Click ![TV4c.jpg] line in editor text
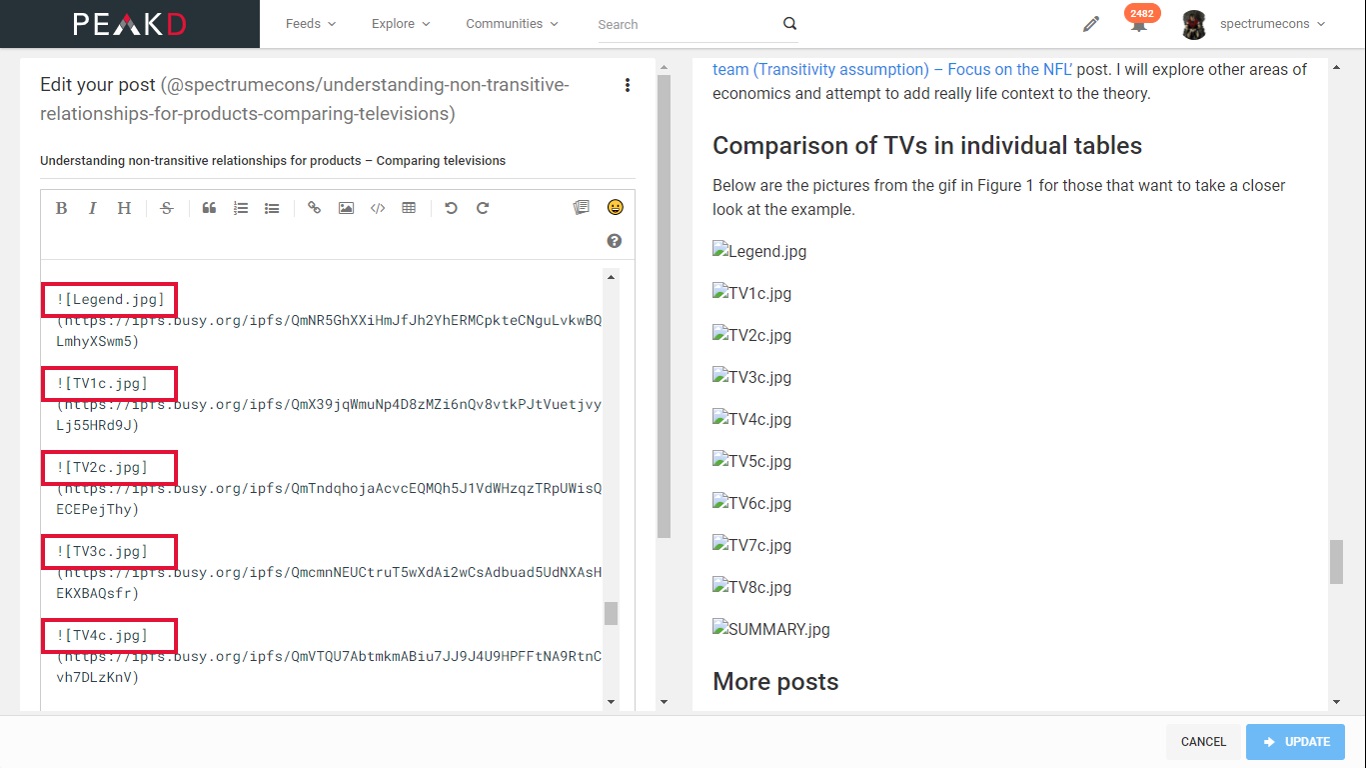Screen dimensions: 1366x768 click(103, 635)
